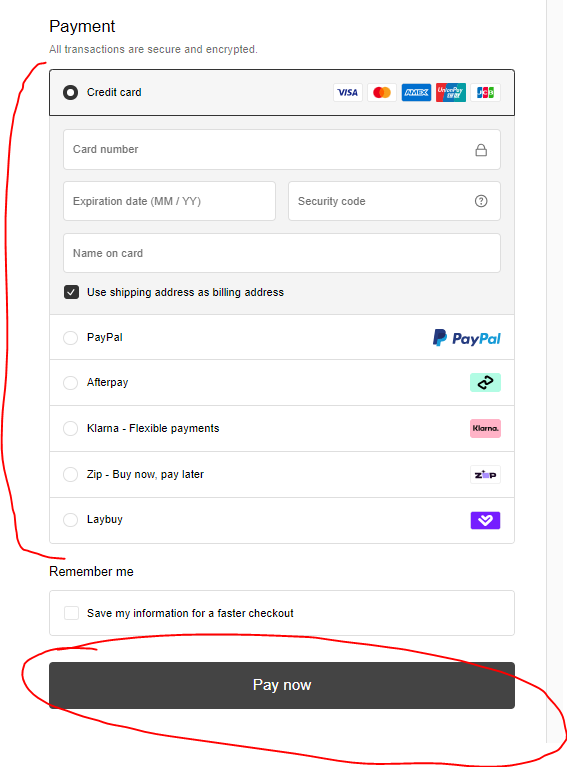Image resolution: width=567 pixels, height=767 pixels.
Task: Open the security code help question icon
Action: [x=481, y=201]
